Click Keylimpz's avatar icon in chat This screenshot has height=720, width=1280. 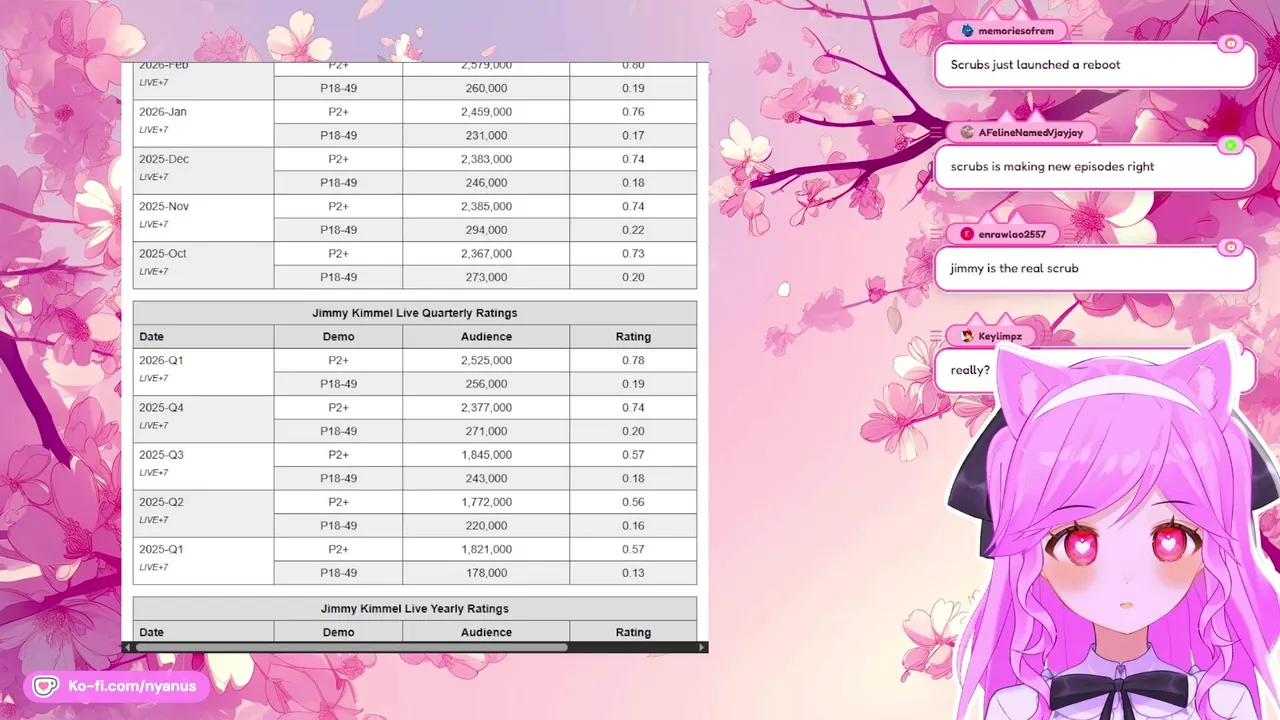pos(967,336)
